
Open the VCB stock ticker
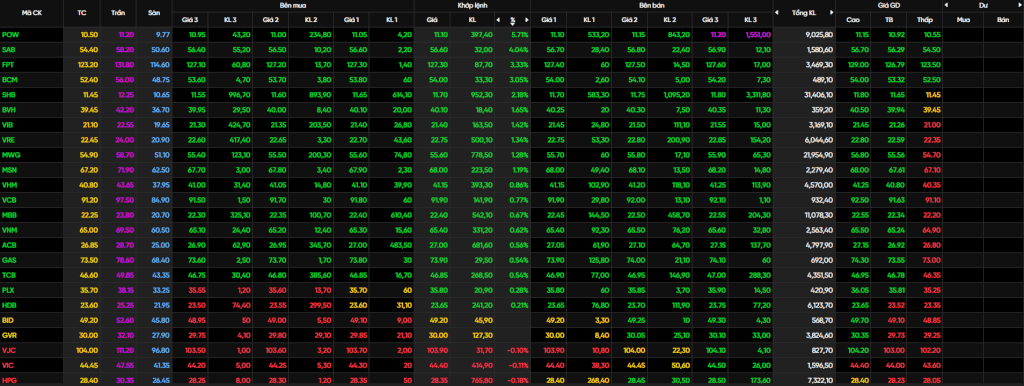click(x=9, y=200)
